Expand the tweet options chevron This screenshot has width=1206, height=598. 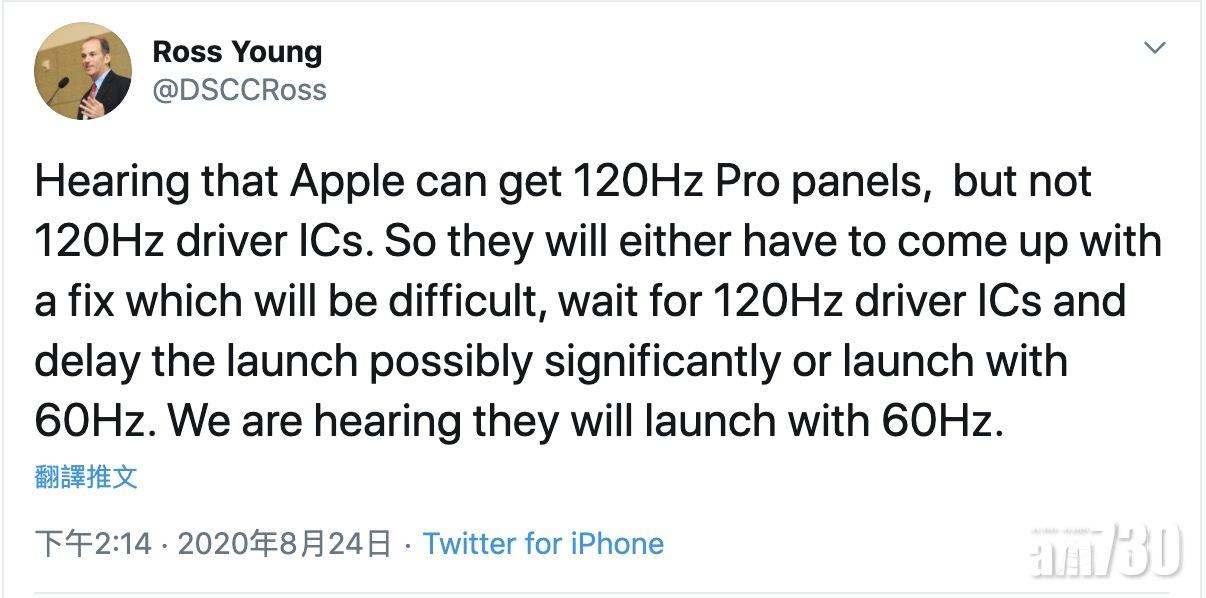[1154, 48]
